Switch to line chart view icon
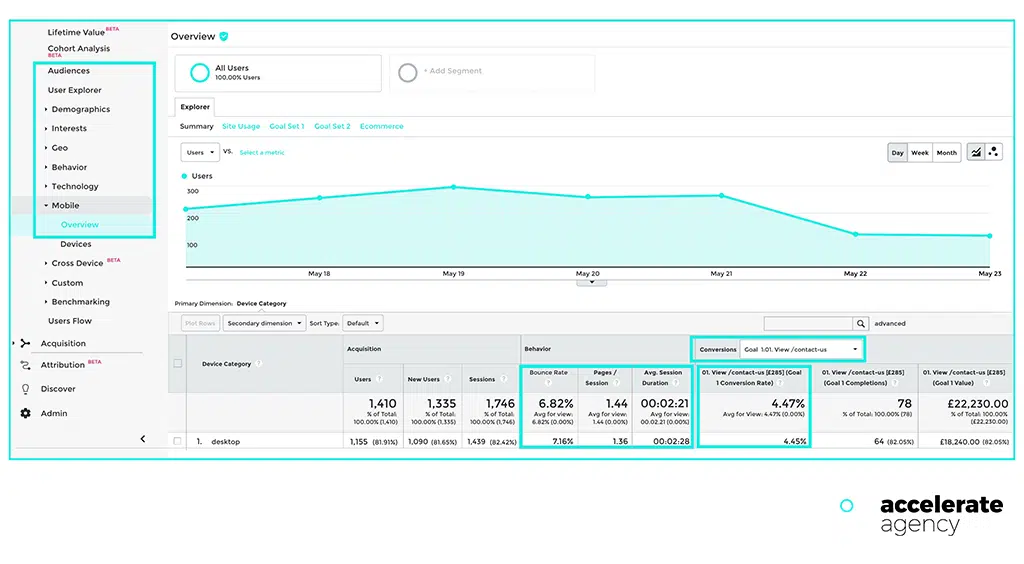 (975, 152)
